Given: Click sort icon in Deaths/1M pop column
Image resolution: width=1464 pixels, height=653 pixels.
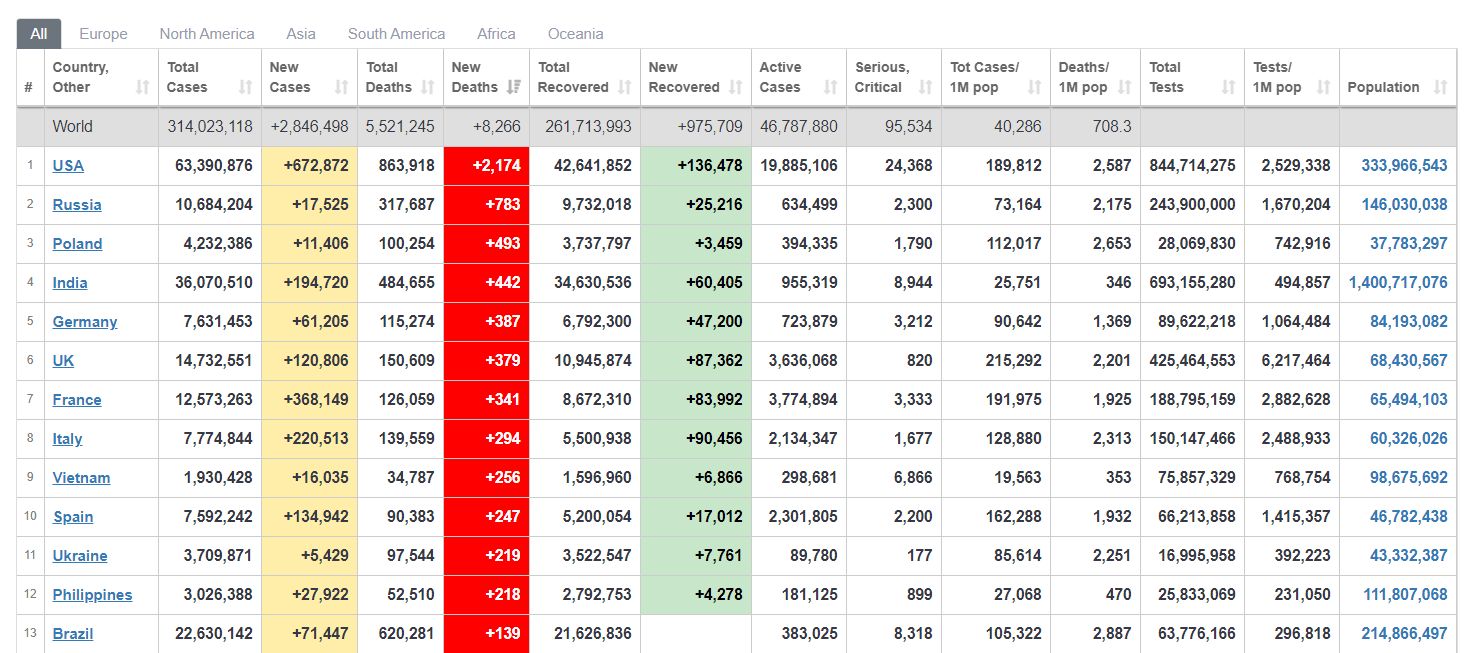Looking at the screenshot, I should pos(1124,88).
